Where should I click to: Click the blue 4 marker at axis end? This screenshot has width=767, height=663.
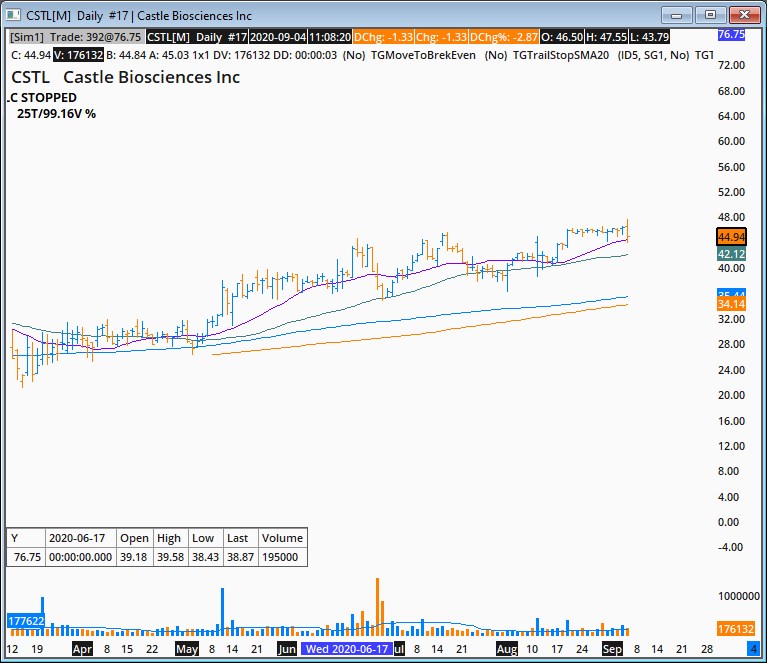point(753,649)
